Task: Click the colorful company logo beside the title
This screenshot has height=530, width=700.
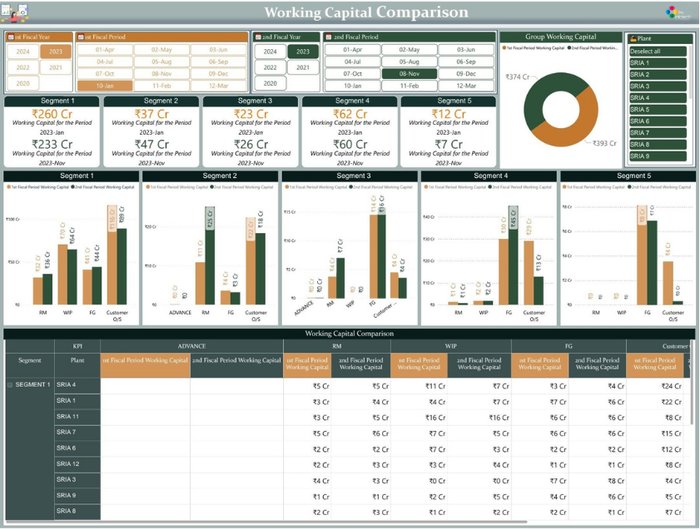Action: click(677, 13)
